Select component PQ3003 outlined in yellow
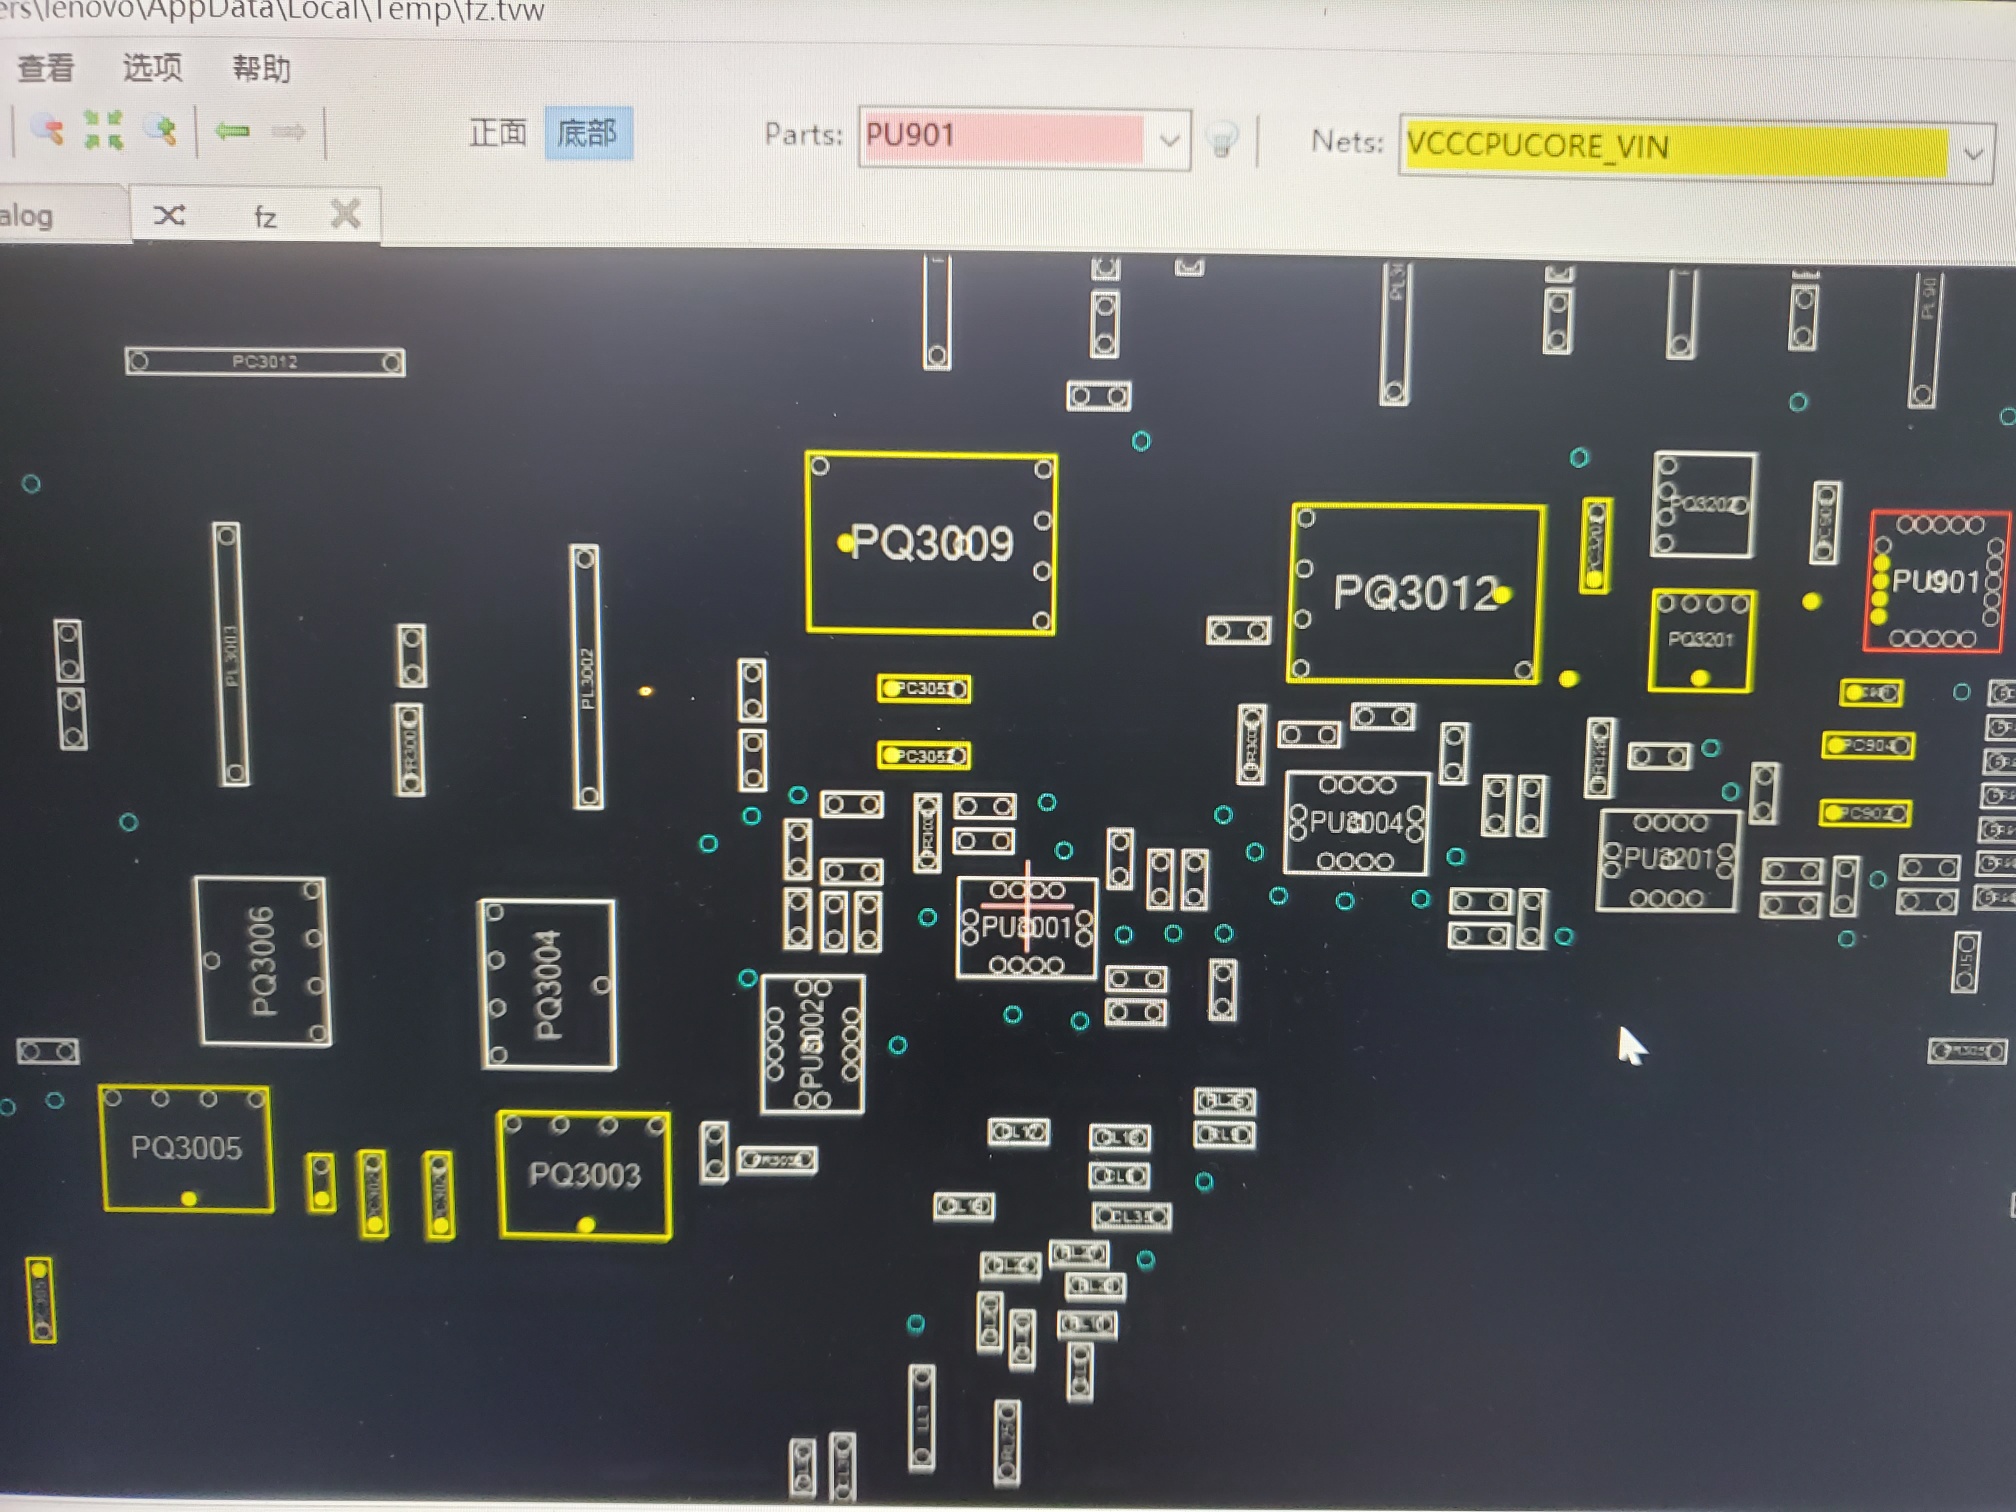This screenshot has height=1512, width=2016. [585, 1175]
